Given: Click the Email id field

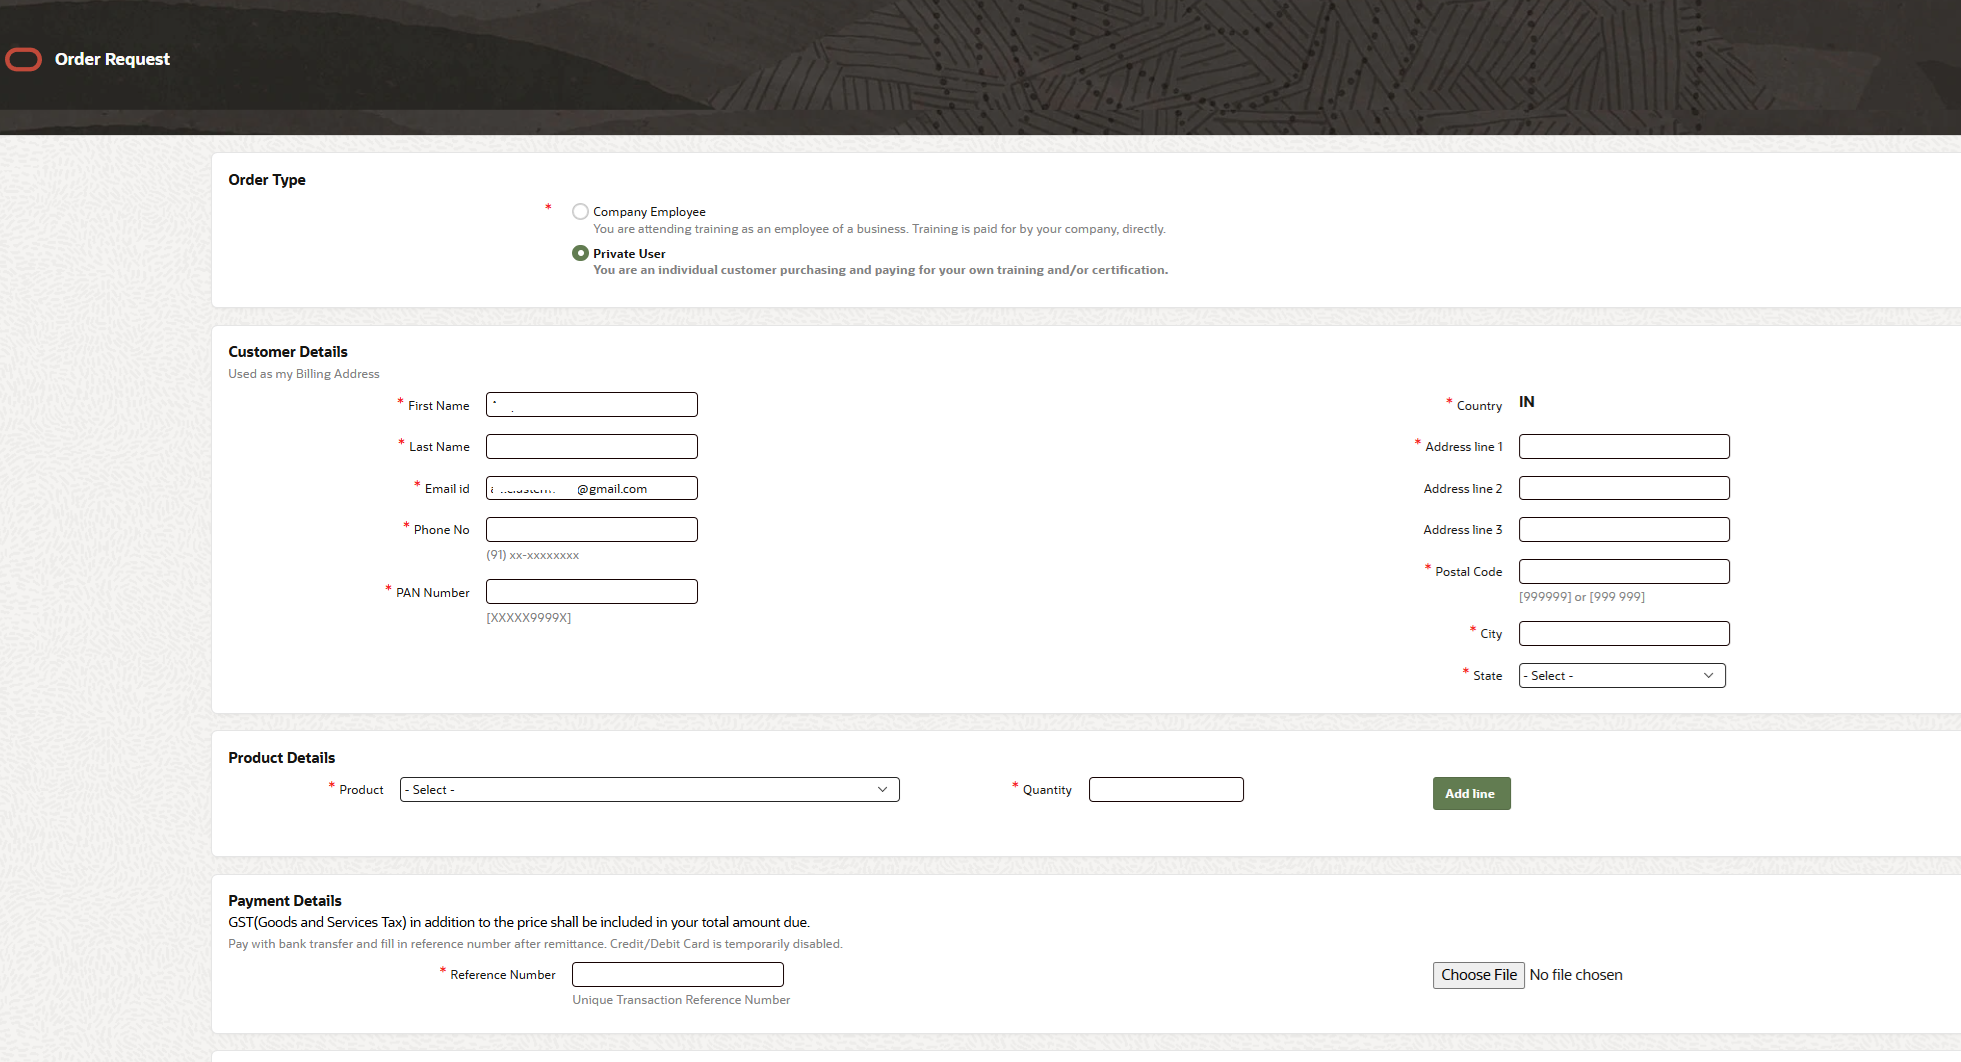Looking at the screenshot, I should tap(591, 488).
